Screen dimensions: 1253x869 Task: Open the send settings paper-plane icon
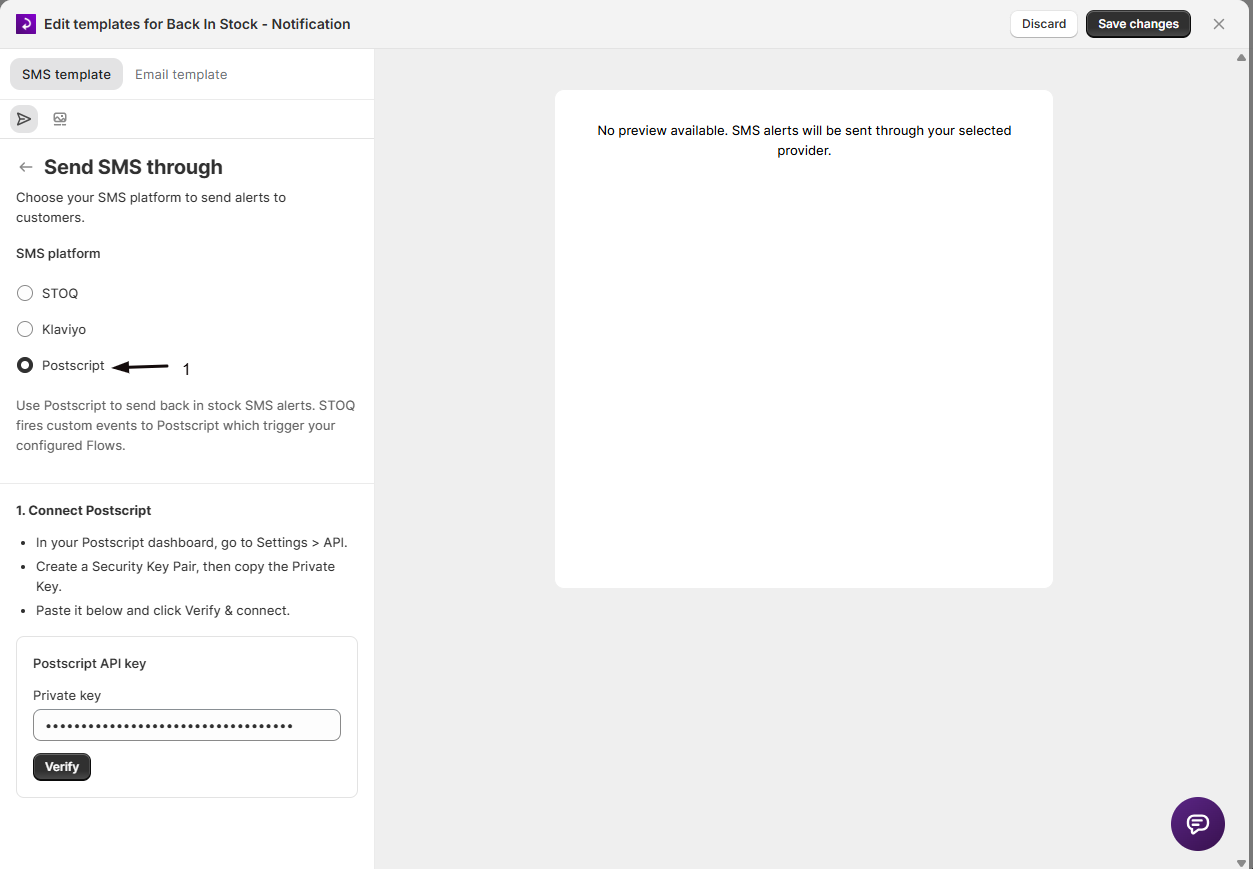coord(24,119)
